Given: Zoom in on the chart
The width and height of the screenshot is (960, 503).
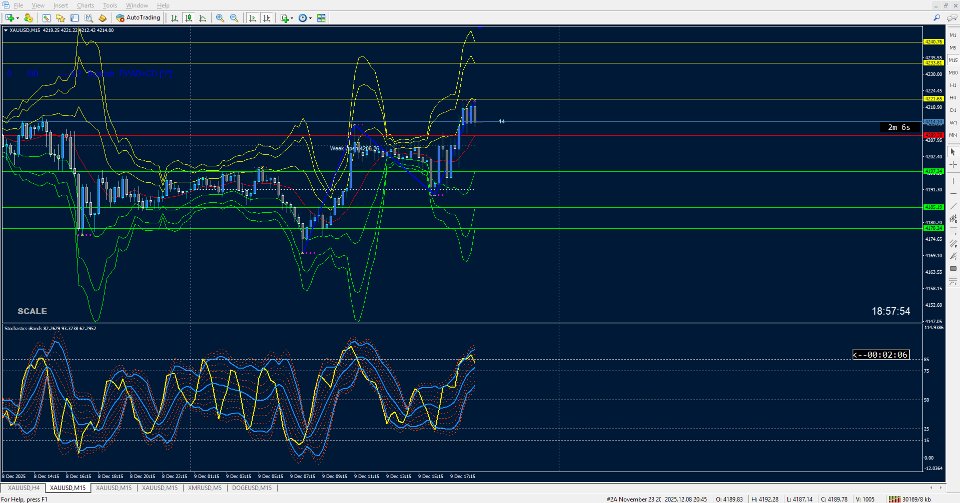Looking at the screenshot, I should coord(220,18).
